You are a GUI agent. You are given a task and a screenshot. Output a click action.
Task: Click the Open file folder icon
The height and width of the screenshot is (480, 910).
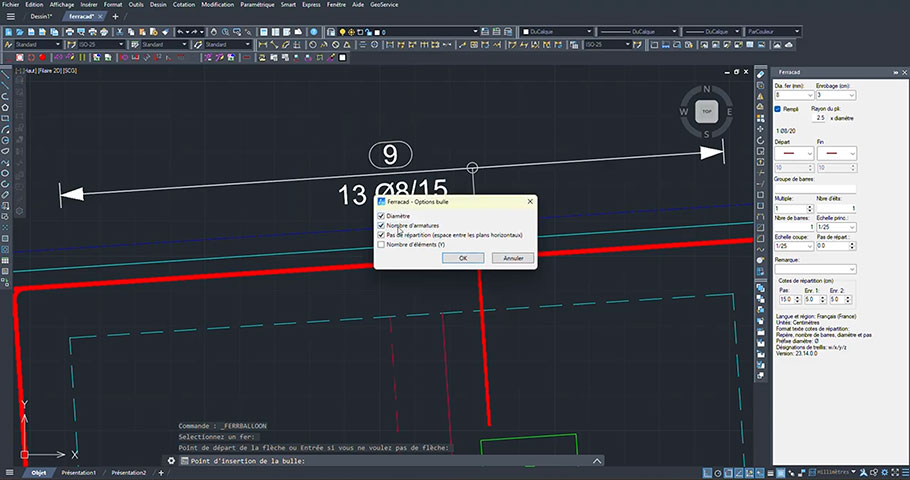[20, 32]
